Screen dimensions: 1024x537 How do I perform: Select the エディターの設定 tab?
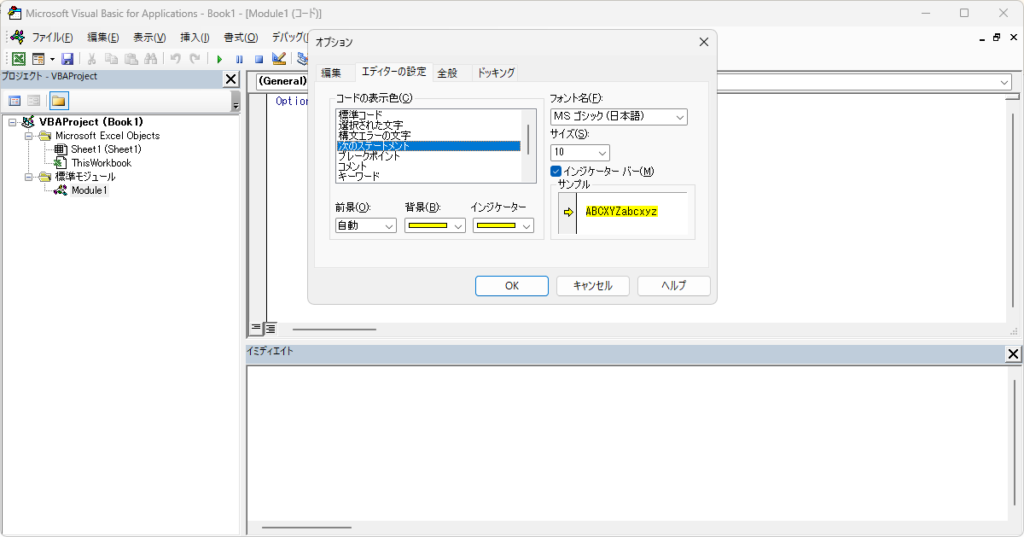pyautogui.click(x=394, y=71)
